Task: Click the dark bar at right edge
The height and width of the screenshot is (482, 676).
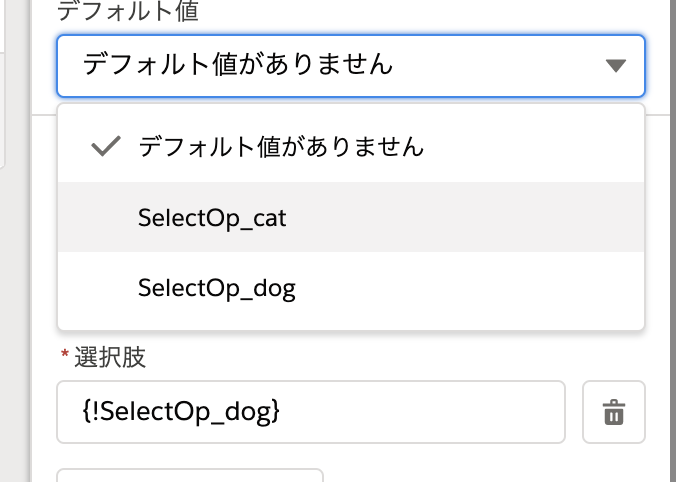Action: [x=672, y=241]
